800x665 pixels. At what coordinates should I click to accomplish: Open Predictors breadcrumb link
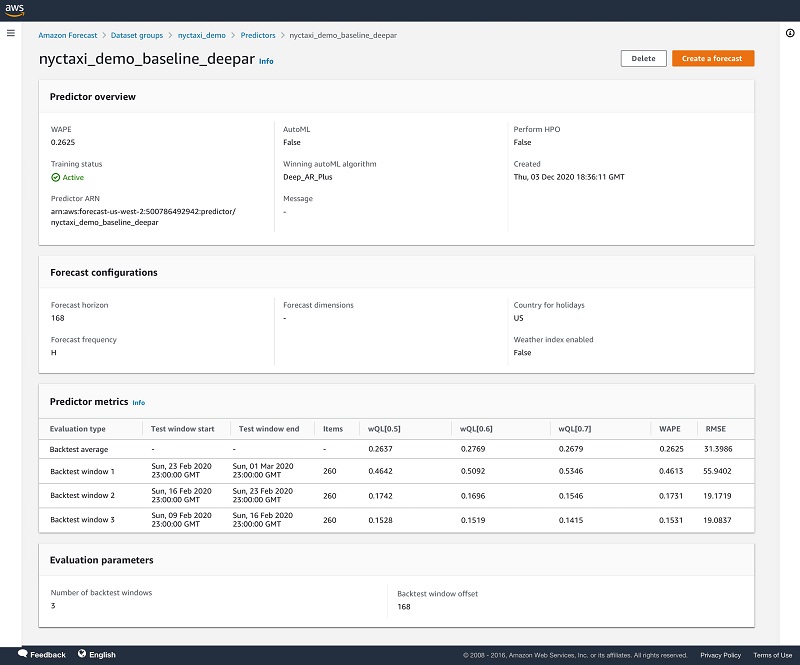tap(258, 35)
